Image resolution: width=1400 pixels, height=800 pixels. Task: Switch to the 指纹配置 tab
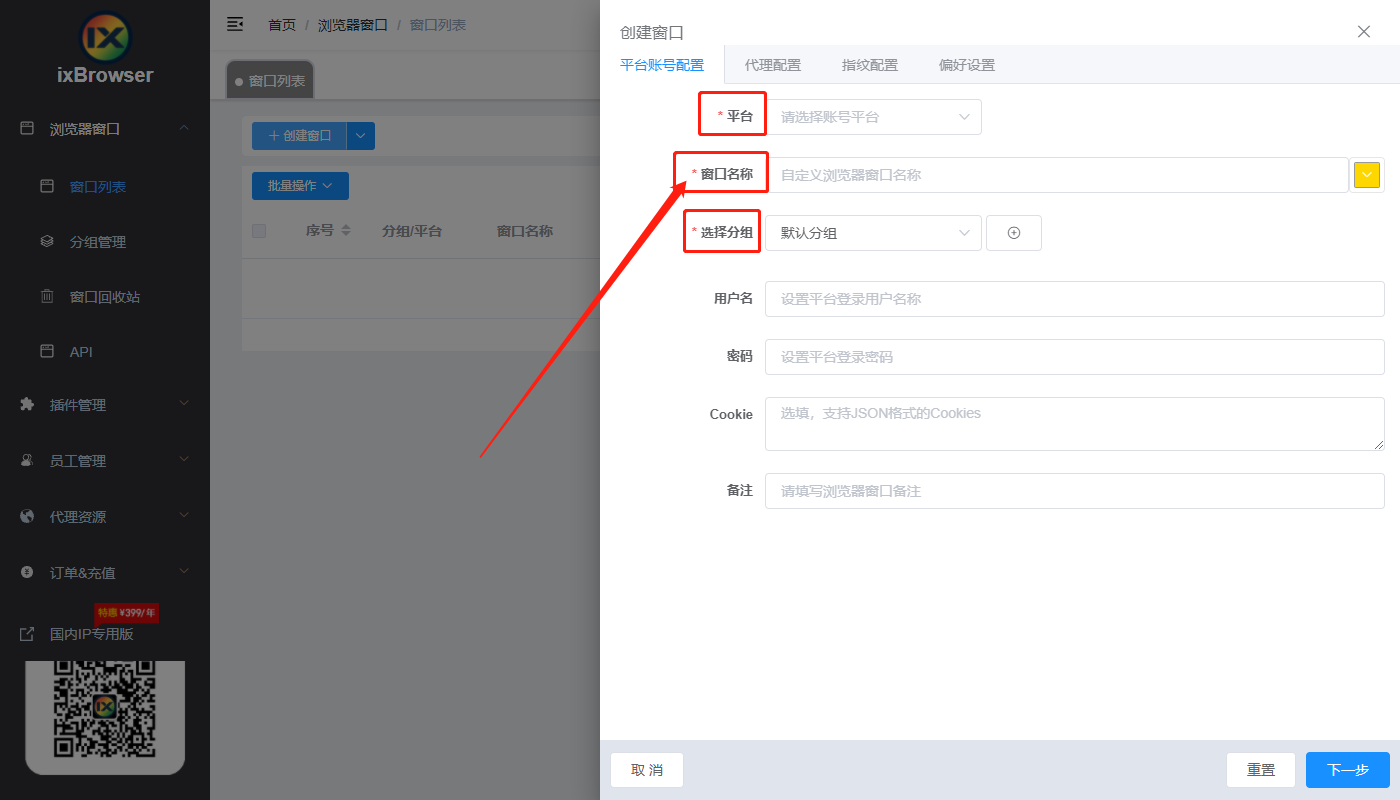click(869, 64)
